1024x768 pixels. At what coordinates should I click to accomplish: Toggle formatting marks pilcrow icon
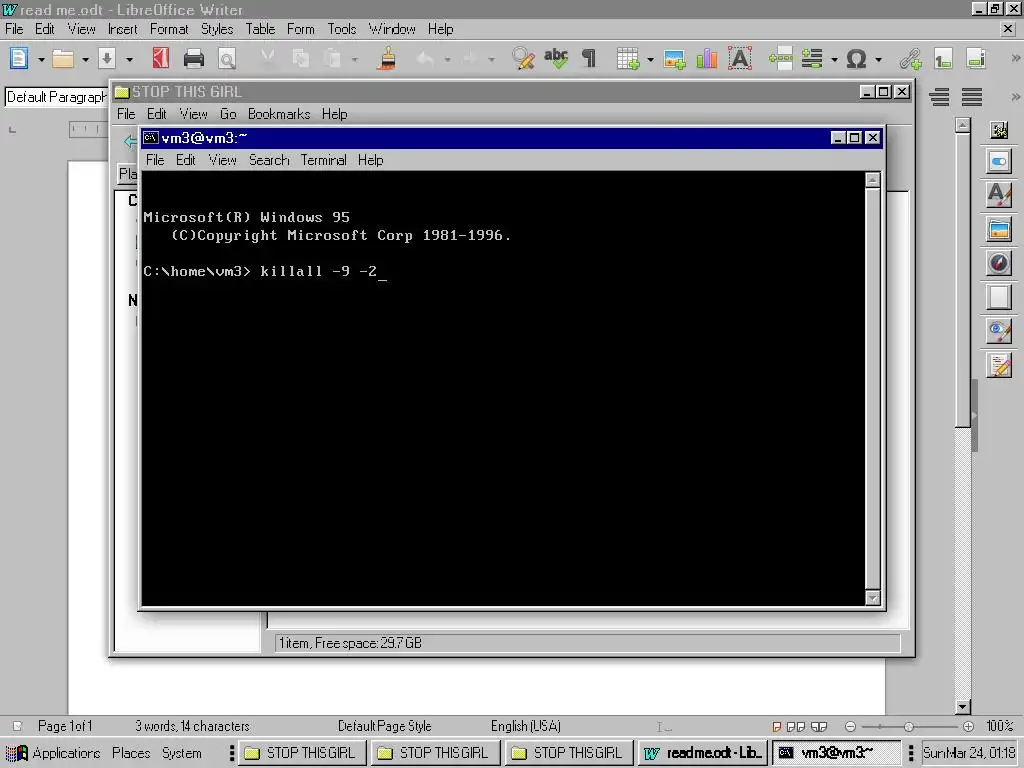588,59
